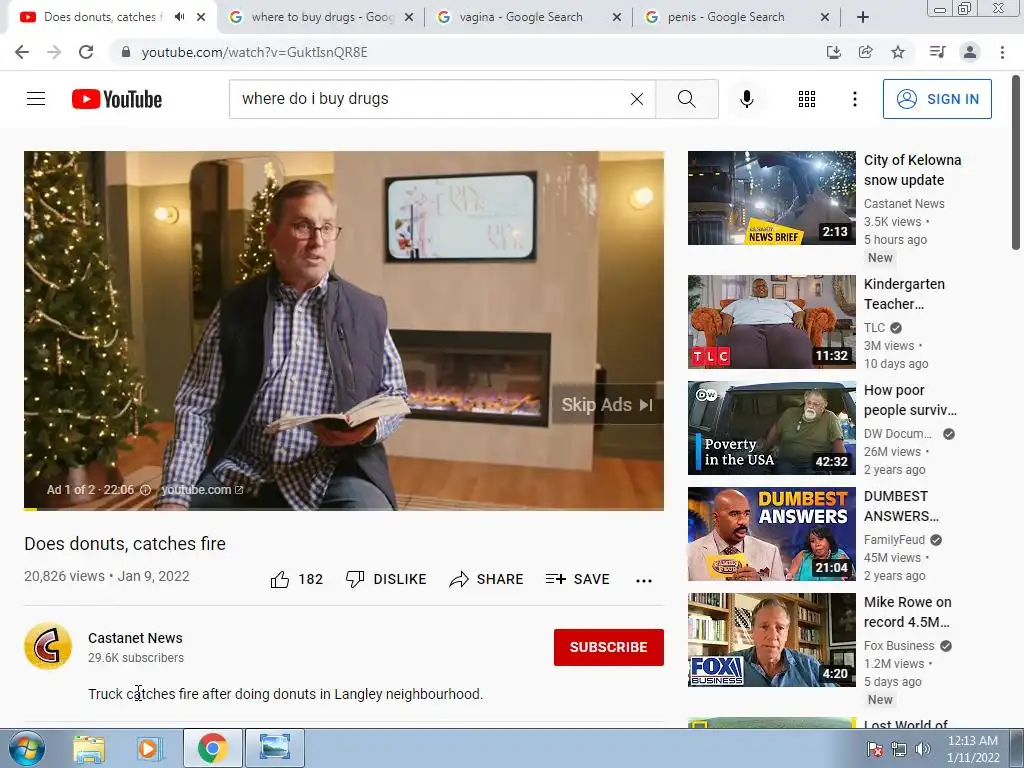Open Windows Explorer from taskbar
The image size is (1024, 768).
click(89, 748)
